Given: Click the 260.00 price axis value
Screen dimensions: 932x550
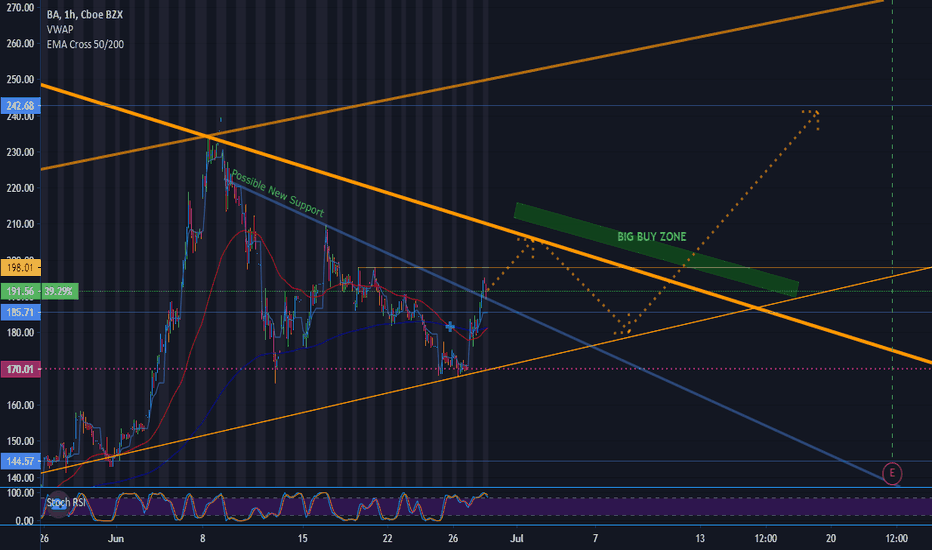Looking at the screenshot, I should pyautogui.click(x=20, y=43).
